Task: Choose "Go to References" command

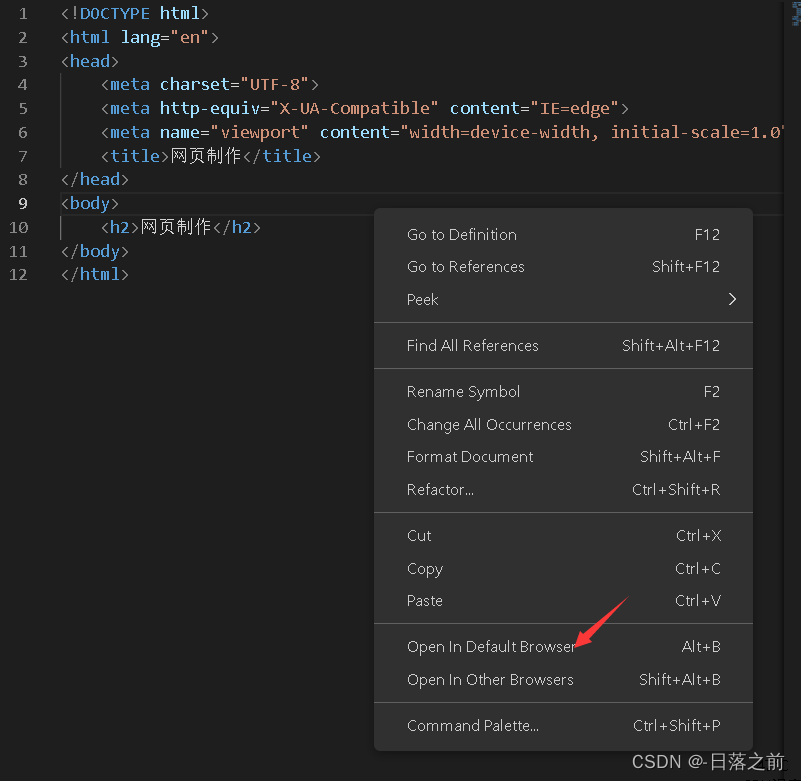Action: (465, 266)
